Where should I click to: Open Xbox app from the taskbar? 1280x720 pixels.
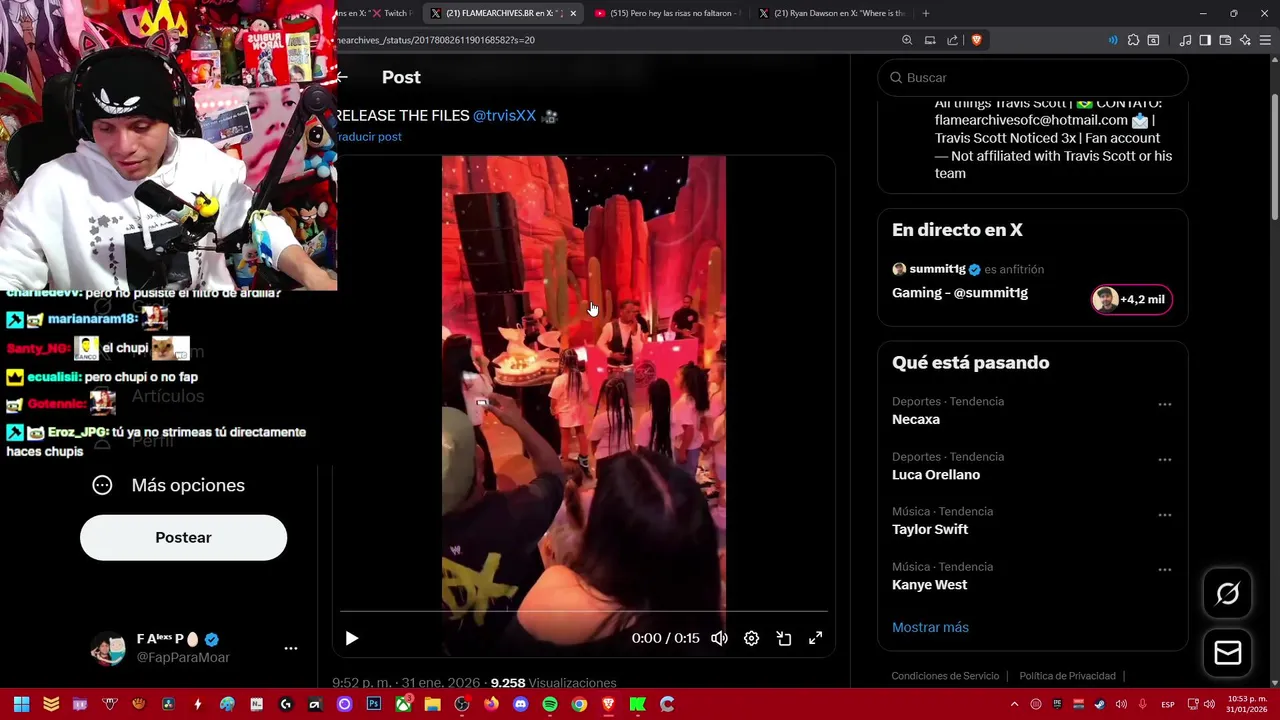(403, 704)
